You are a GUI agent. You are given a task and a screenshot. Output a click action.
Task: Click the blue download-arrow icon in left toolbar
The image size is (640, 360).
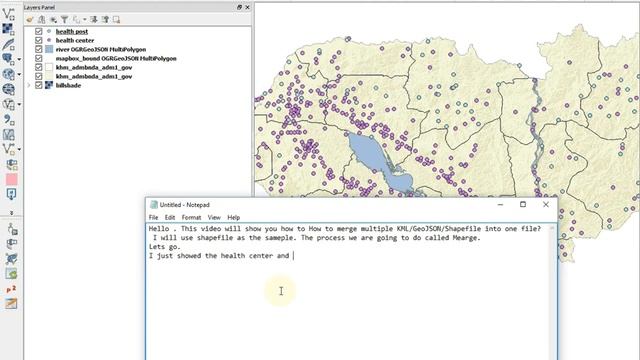11,194
